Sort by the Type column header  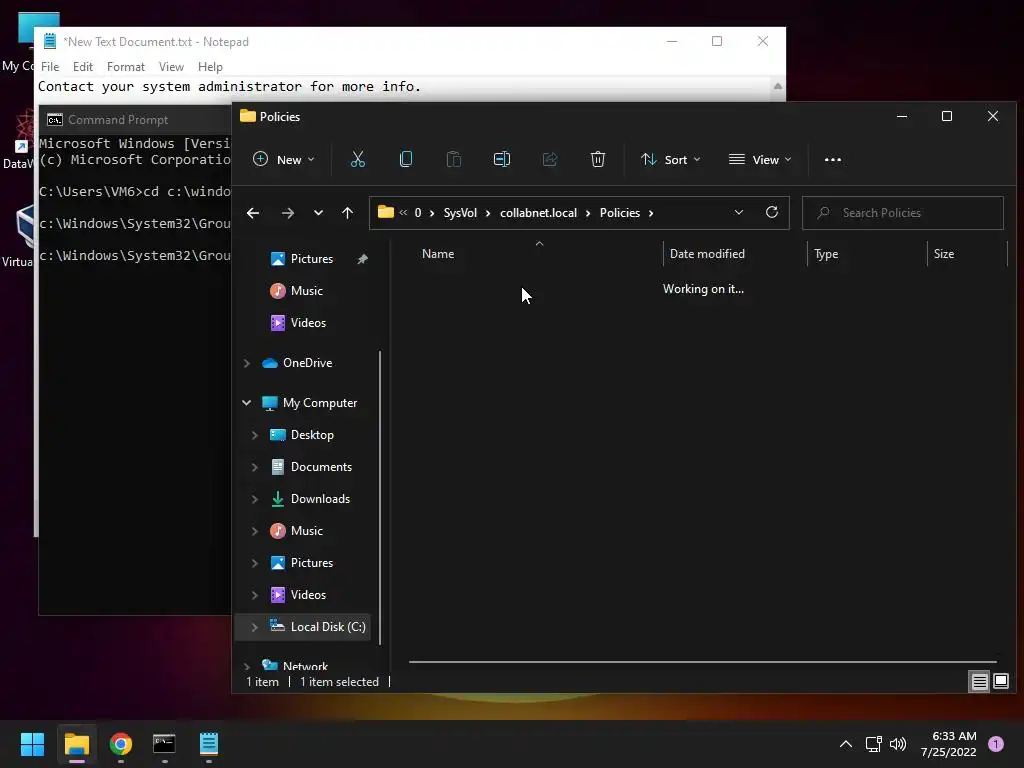825,254
